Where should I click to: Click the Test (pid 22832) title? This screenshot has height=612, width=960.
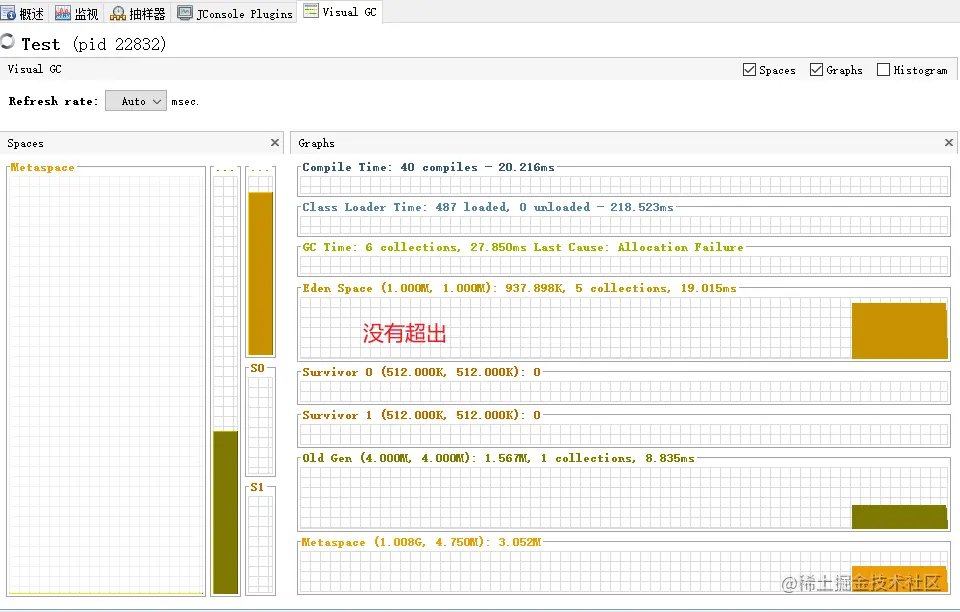(94, 44)
